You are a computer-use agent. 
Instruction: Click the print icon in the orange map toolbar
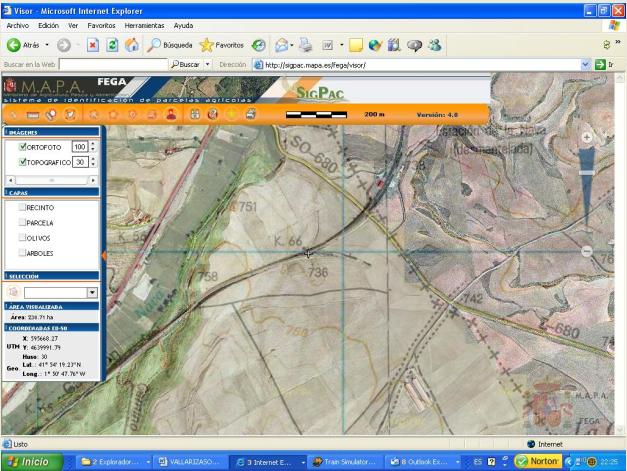click(250, 114)
